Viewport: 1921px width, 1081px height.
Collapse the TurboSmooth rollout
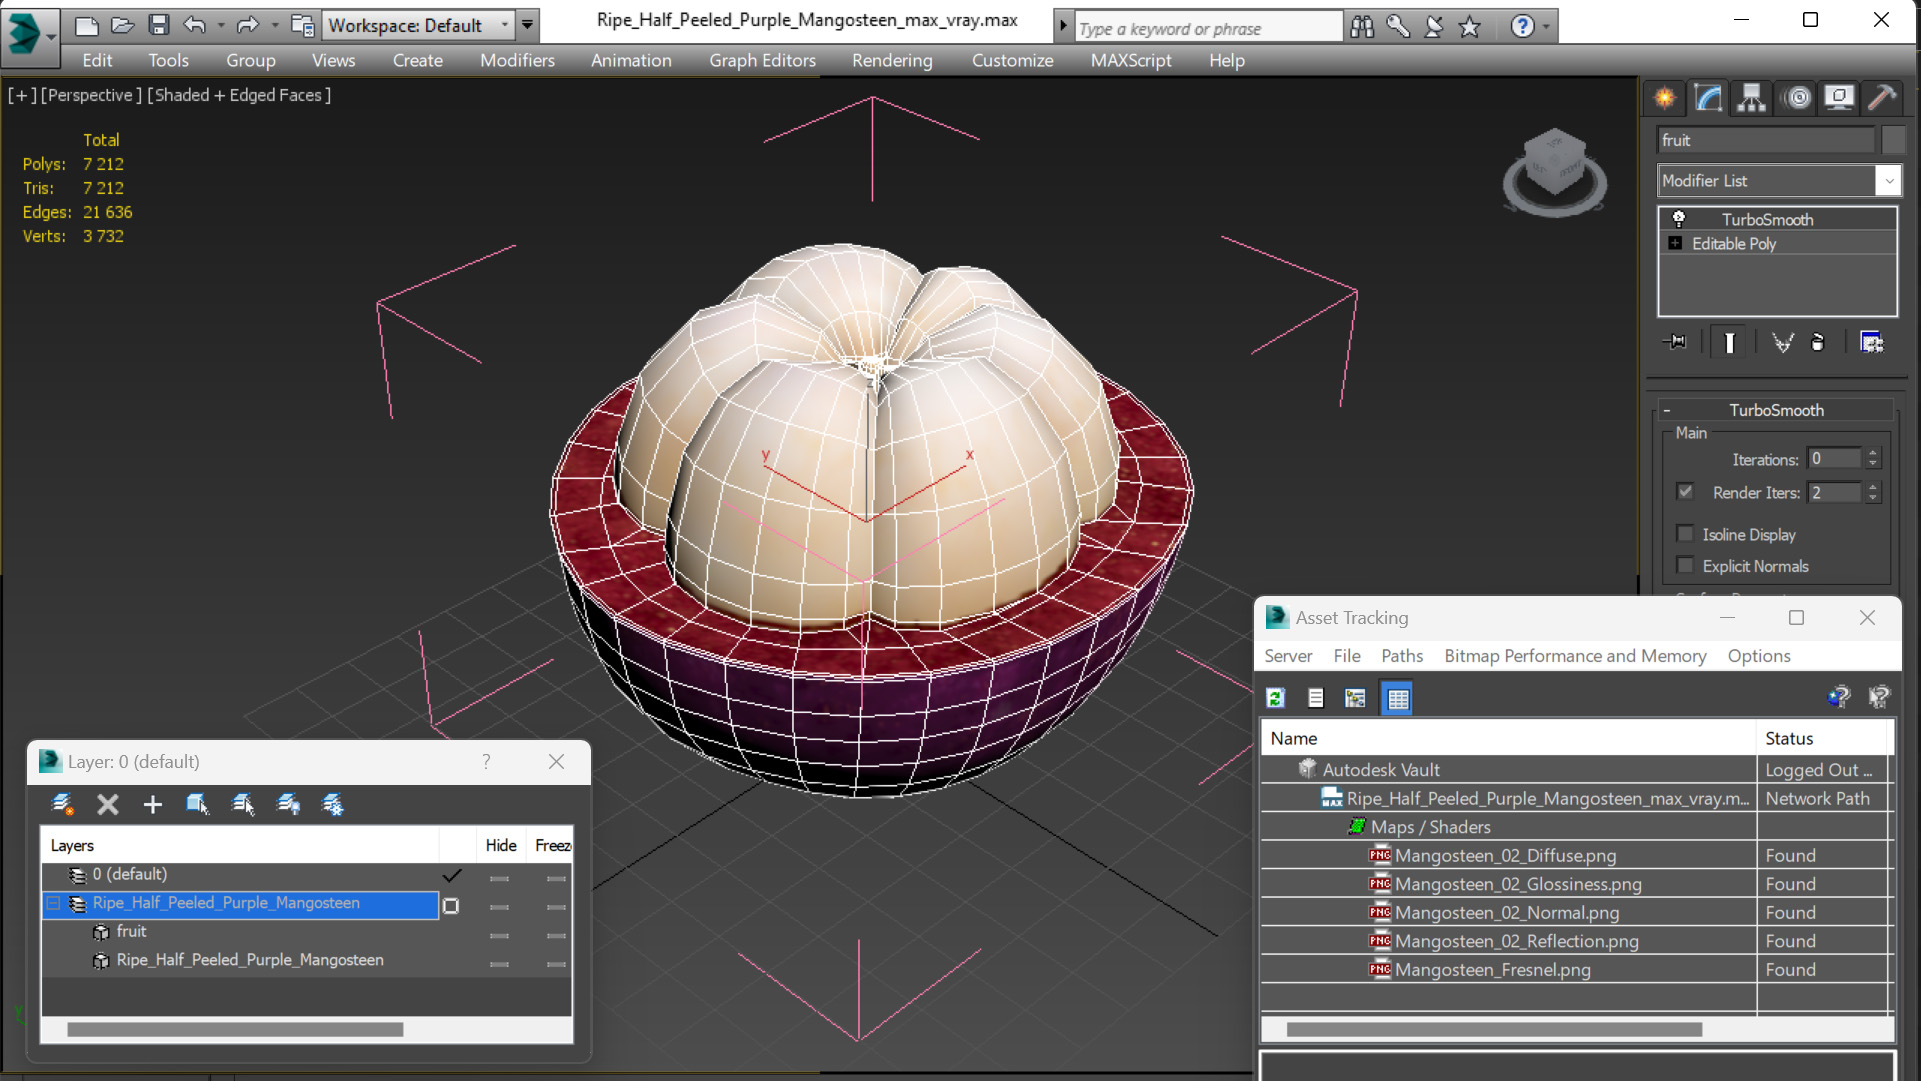(1667, 410)
